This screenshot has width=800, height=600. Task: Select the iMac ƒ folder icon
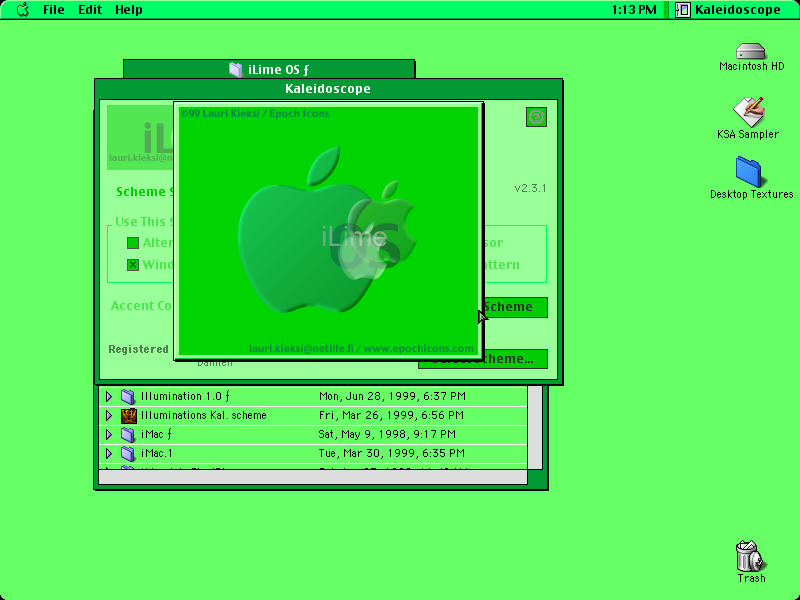[x=128, y=434]
